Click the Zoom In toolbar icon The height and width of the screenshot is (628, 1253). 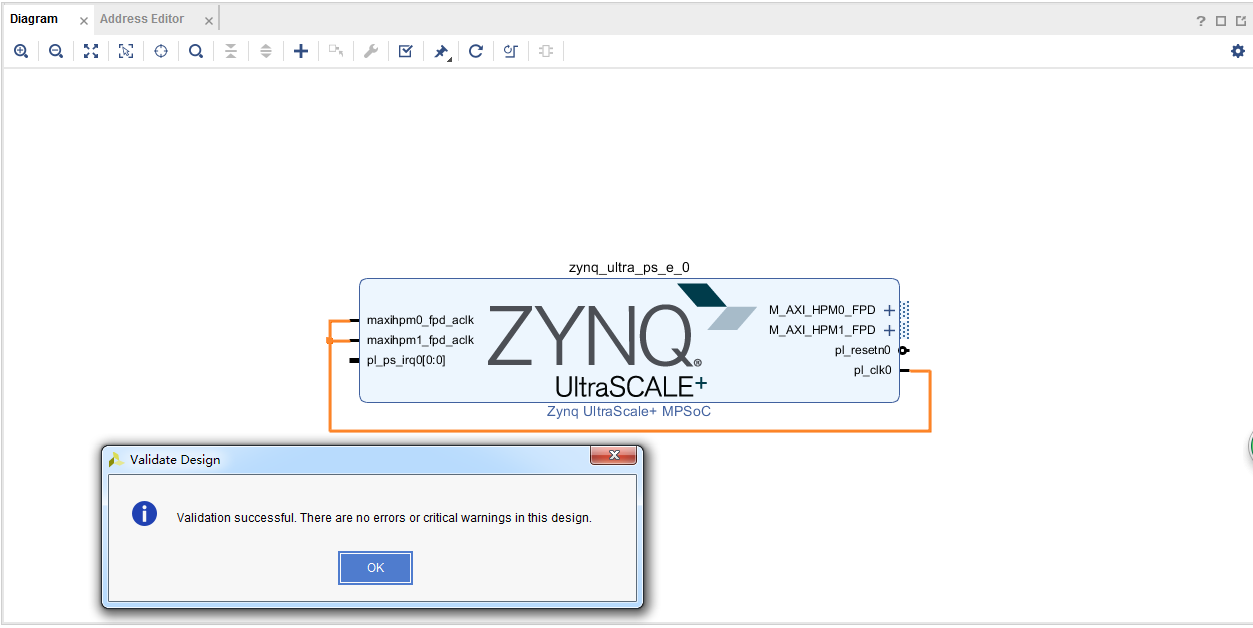pyautogui.click(x=21, y=51)
